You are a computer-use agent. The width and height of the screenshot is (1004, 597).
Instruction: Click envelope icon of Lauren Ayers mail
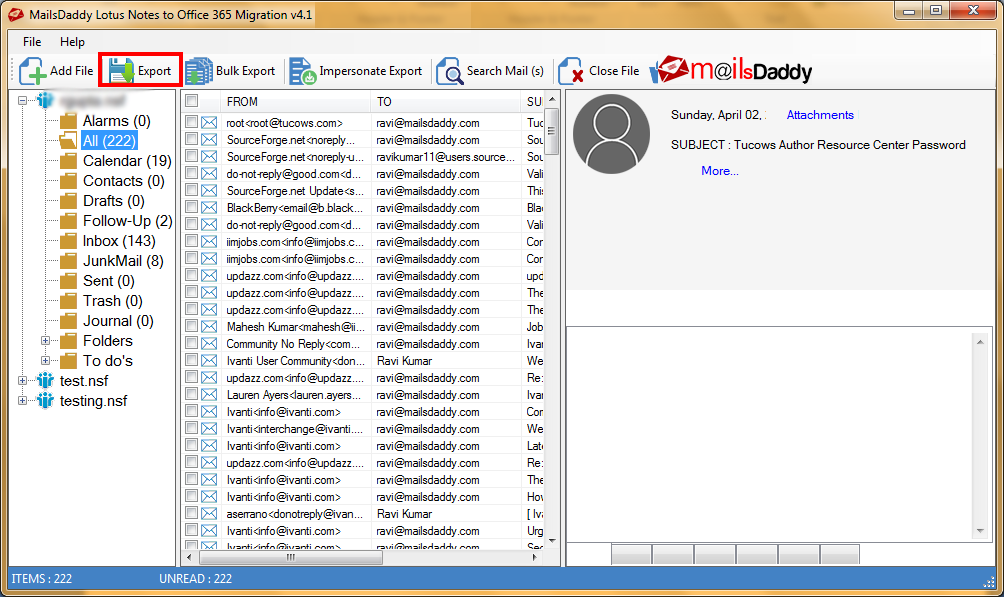click(x=209, y=395)
